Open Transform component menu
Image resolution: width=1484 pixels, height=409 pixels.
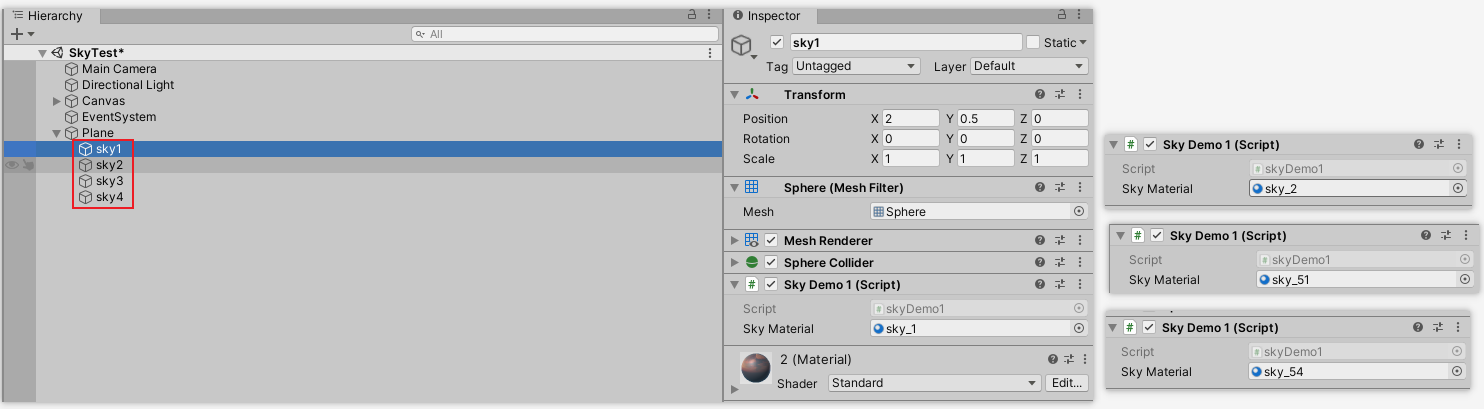(x=1079, y=95)
